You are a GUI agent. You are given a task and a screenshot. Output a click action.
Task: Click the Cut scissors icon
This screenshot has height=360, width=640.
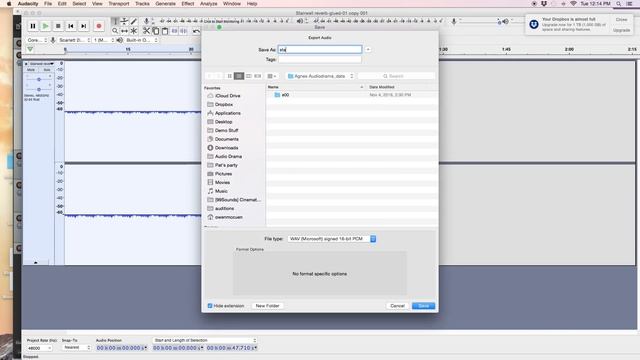point(146,31)
